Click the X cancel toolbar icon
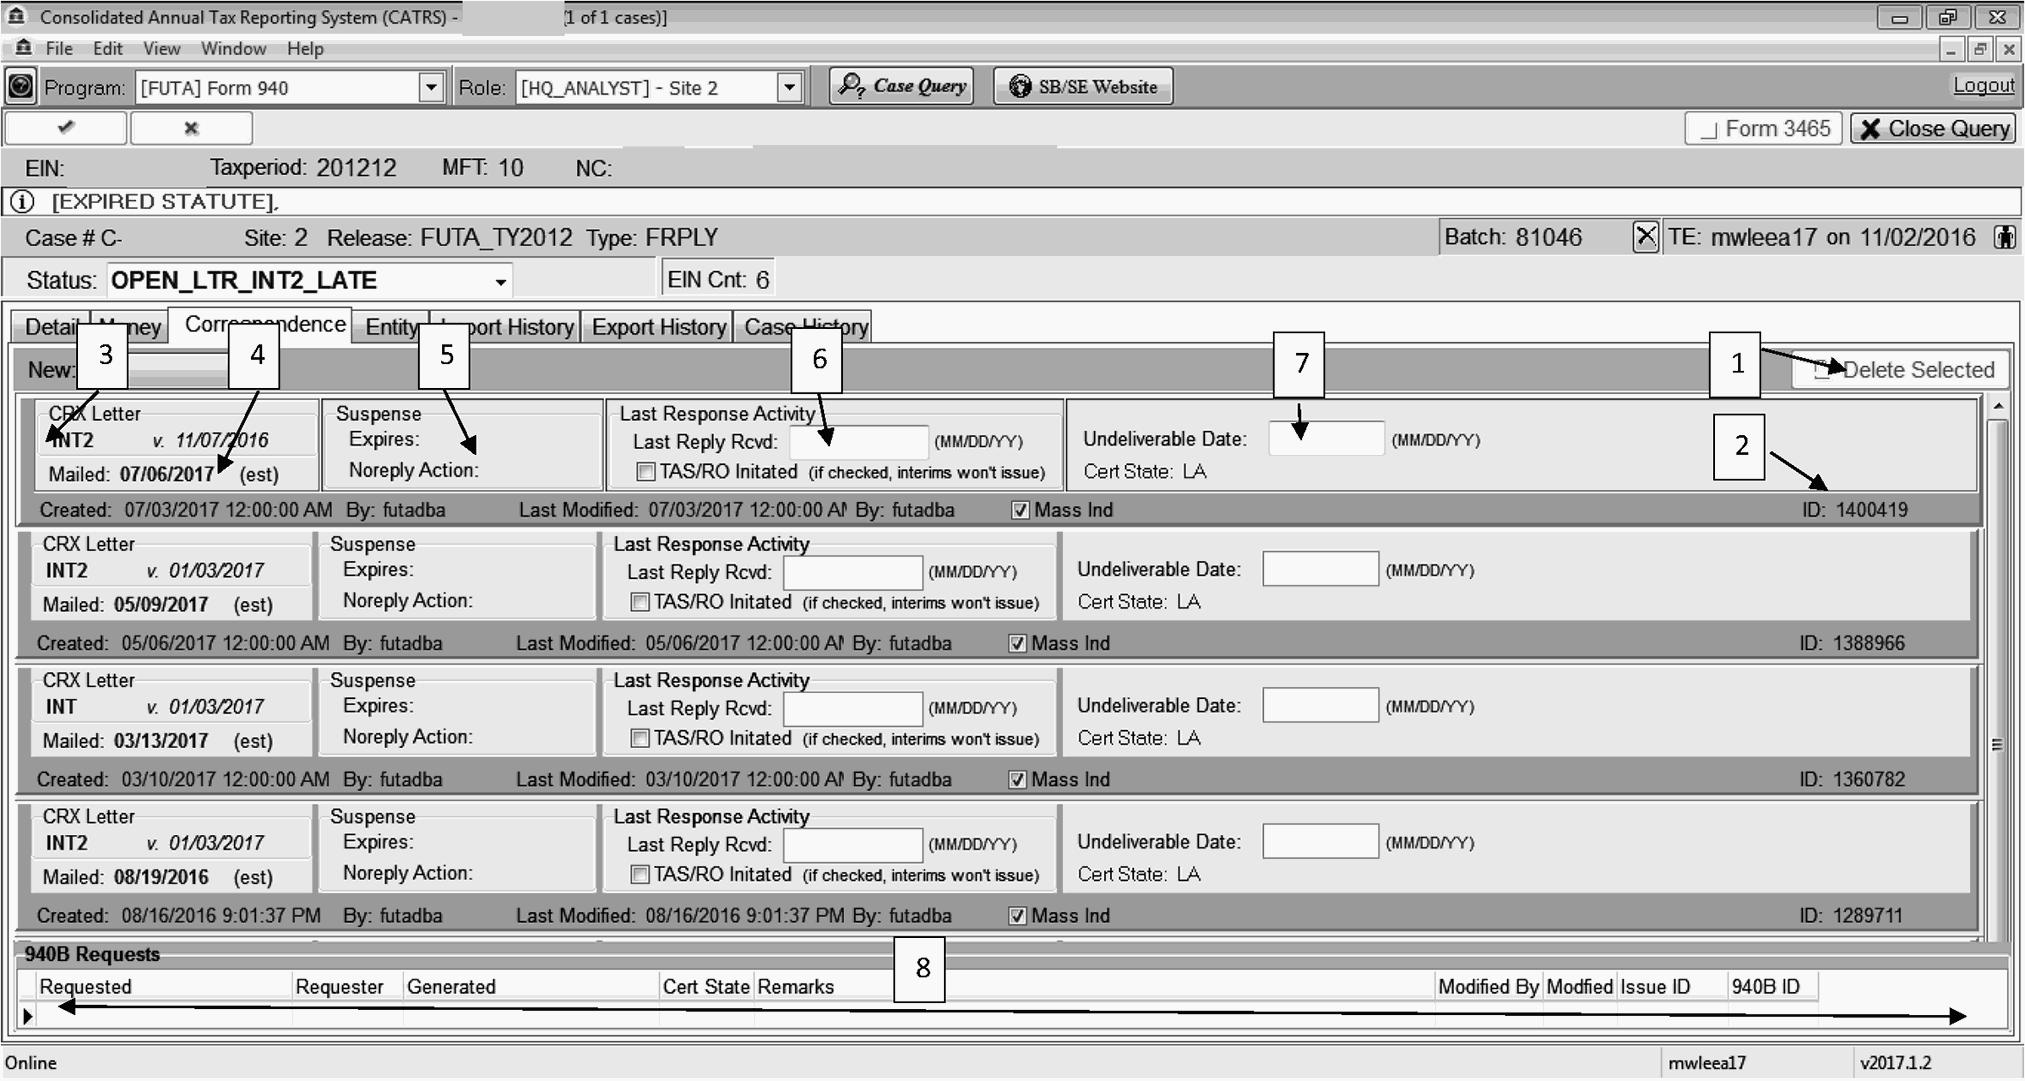This screenshot has height=1081, width=2025. click(191, 128)
